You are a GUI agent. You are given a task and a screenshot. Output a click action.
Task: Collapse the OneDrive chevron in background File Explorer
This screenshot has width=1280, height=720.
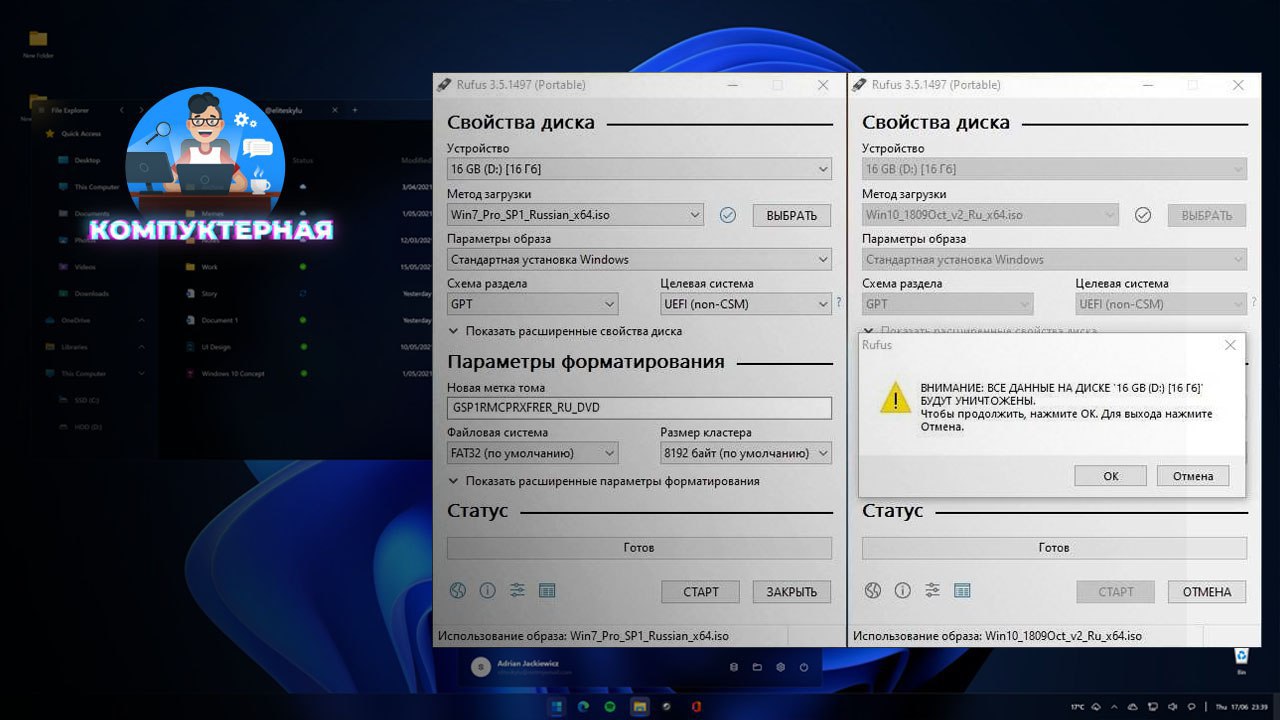tap(141, 320)
